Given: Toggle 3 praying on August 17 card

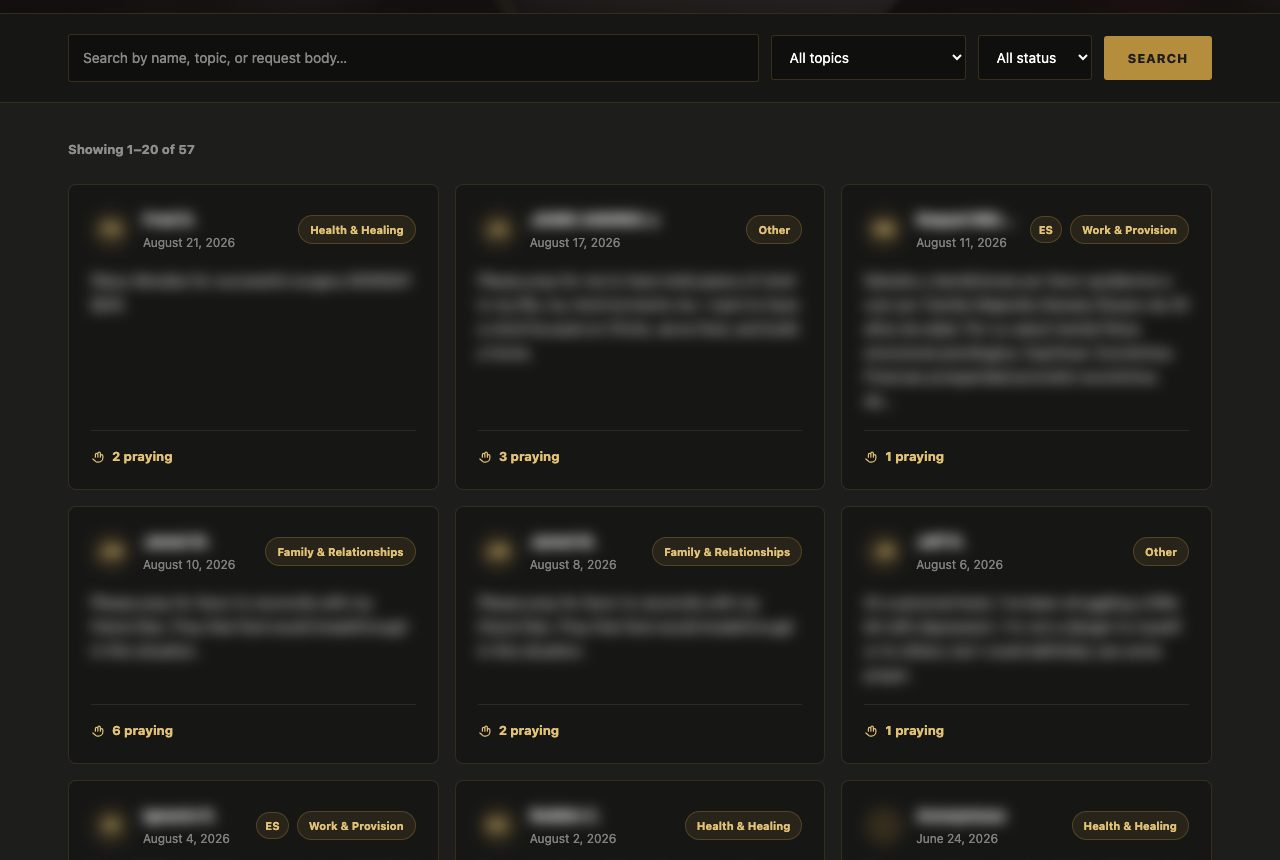Looking at the screenshot, I should [519, 457].
